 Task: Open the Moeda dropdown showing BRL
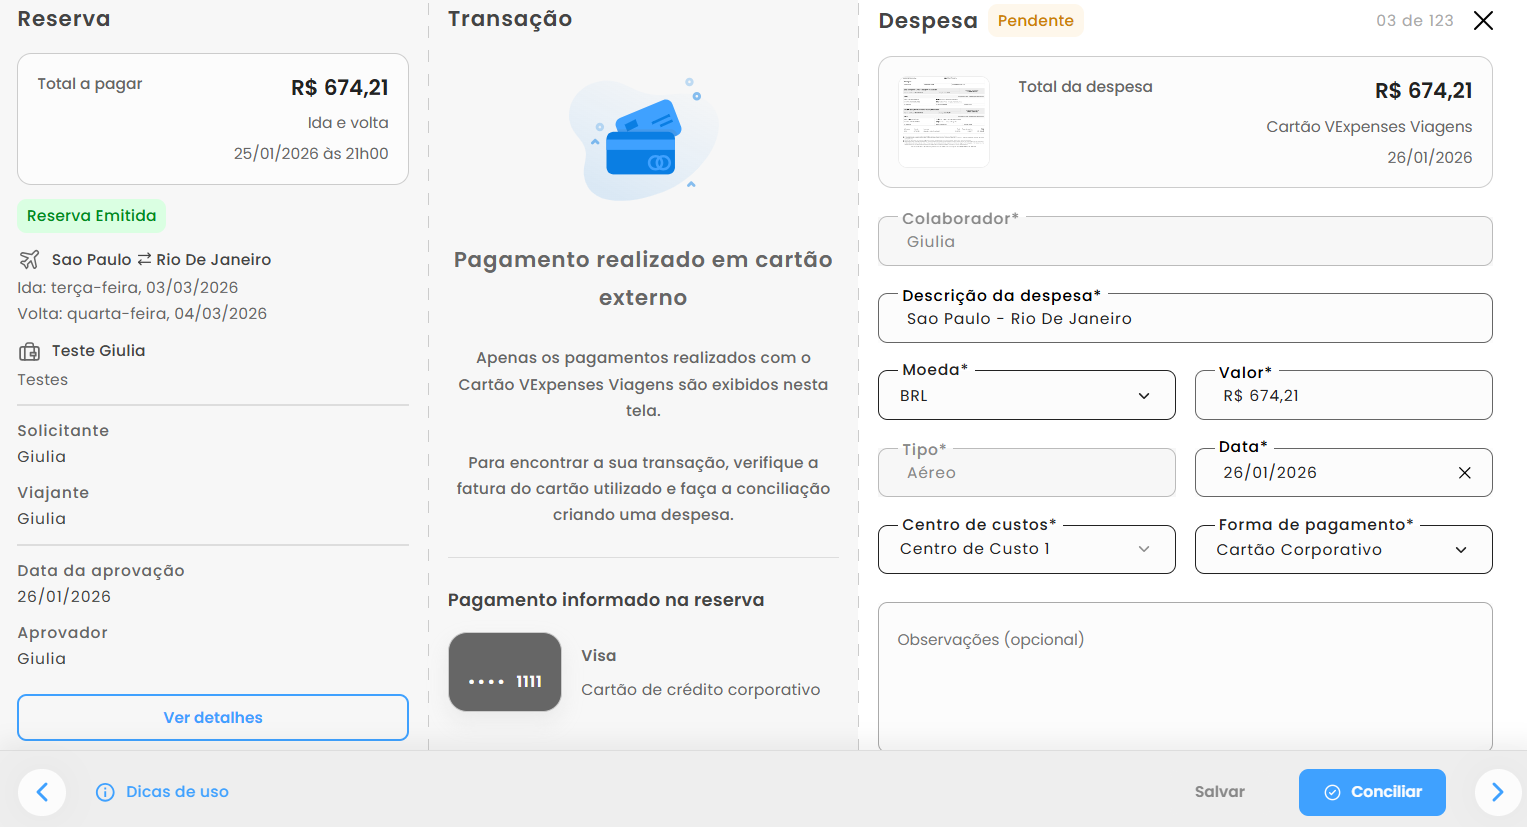[x=1026, y=396]
